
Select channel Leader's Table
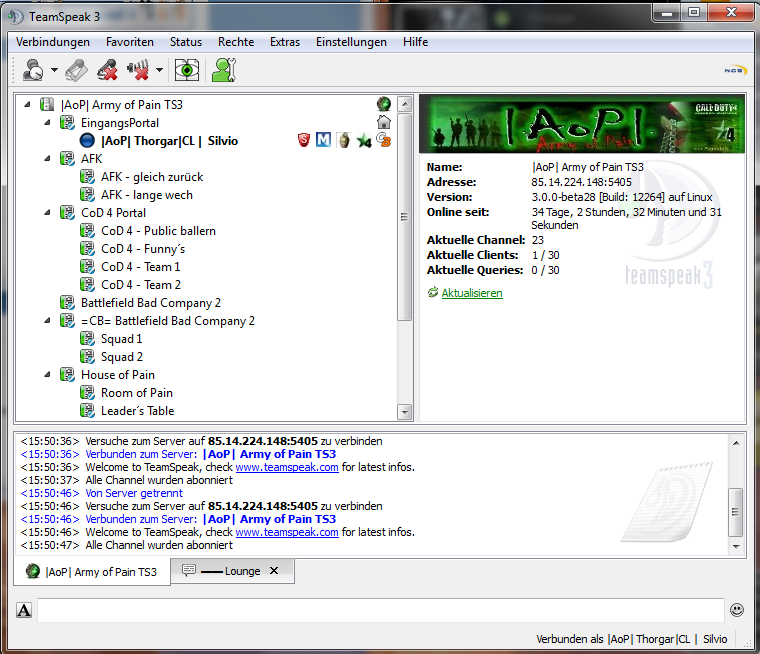(137, 411)
